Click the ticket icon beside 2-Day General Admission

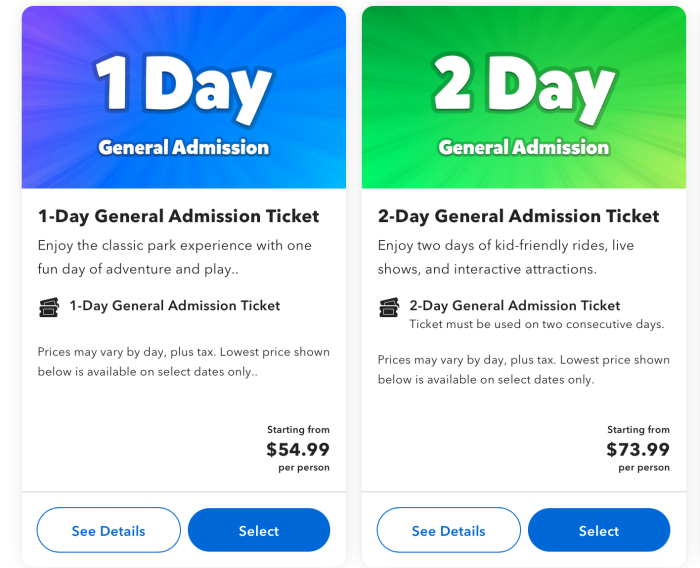pyautogui.click(x=389, y=307)
